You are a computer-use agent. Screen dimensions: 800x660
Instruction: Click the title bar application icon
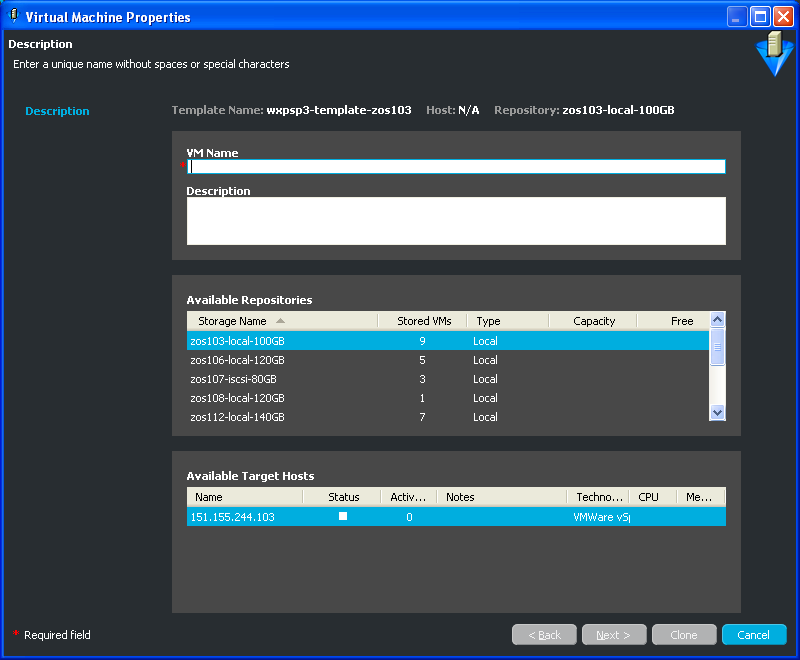pos(14,16)
